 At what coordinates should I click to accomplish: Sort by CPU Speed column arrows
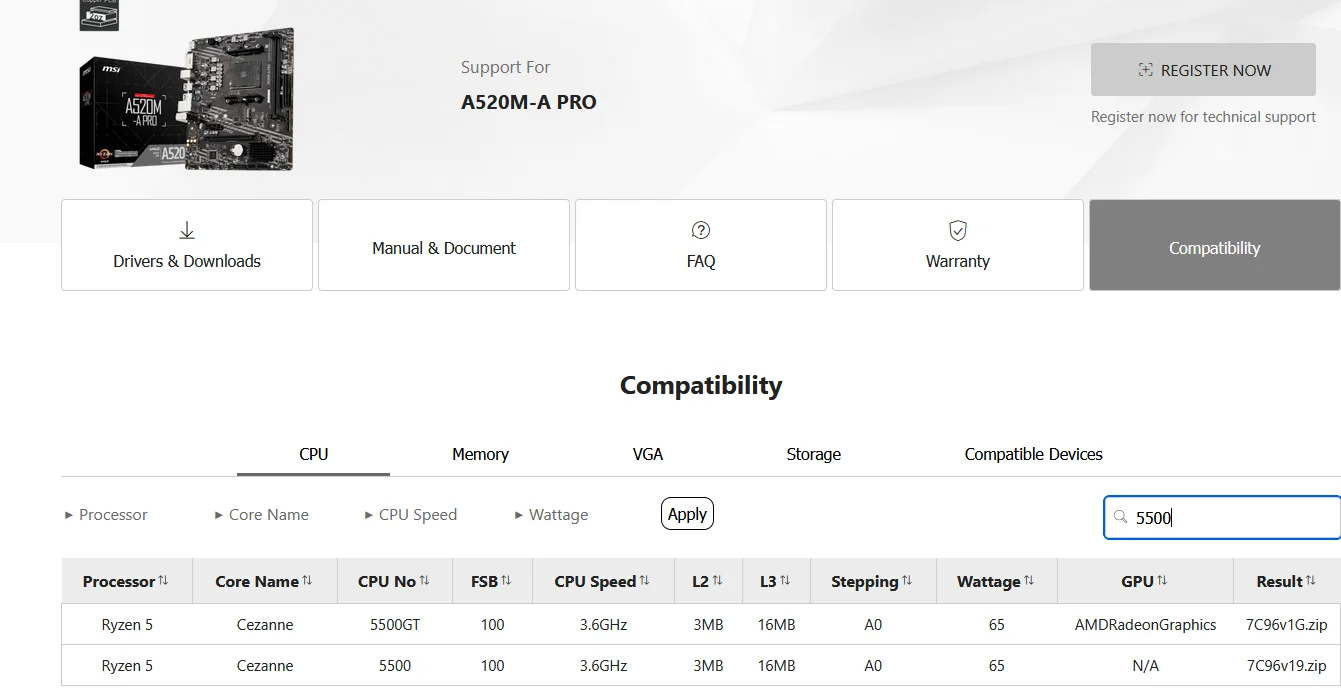click(644, 581)
